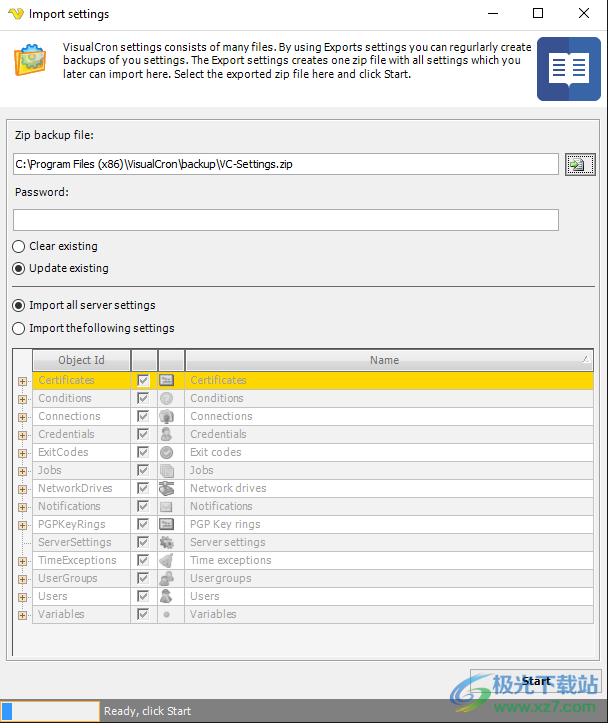Select the 'Connections' Object Id cell
The height and width of the screenshot is (723, 609).
82,416
